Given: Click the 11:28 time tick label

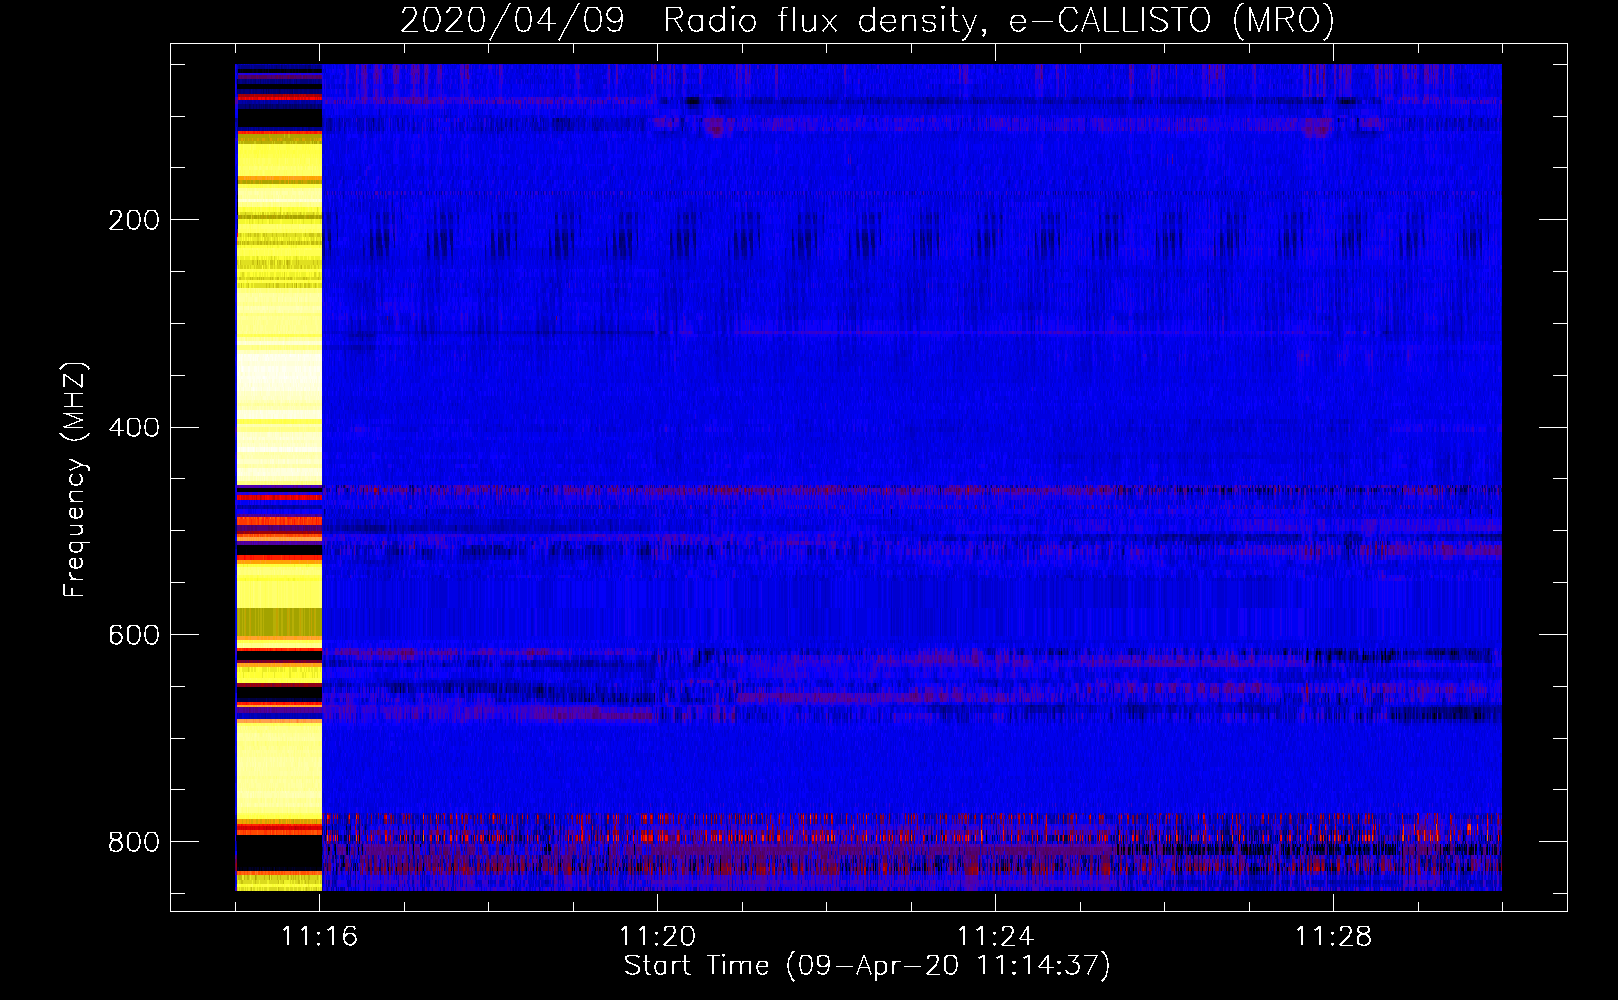Looking at the screenshot, I should click(1334, 936).
